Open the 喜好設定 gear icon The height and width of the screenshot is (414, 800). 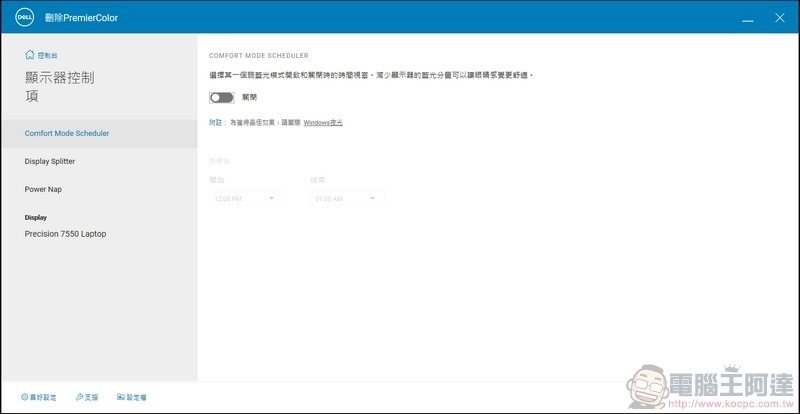point(24,397)
